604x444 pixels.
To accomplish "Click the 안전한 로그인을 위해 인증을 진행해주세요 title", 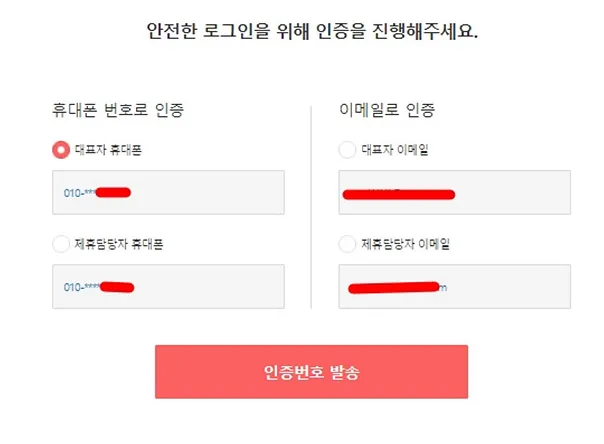I will (312, 31).
